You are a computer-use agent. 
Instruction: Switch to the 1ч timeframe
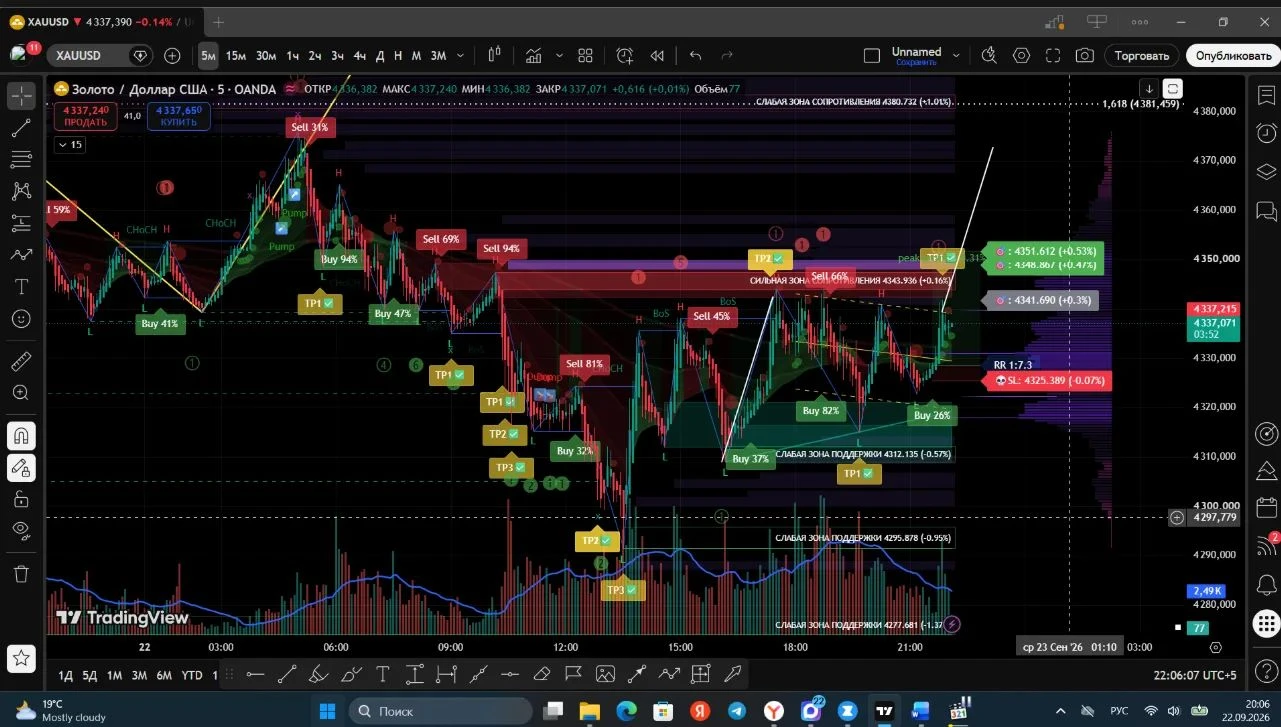[293, 56]
